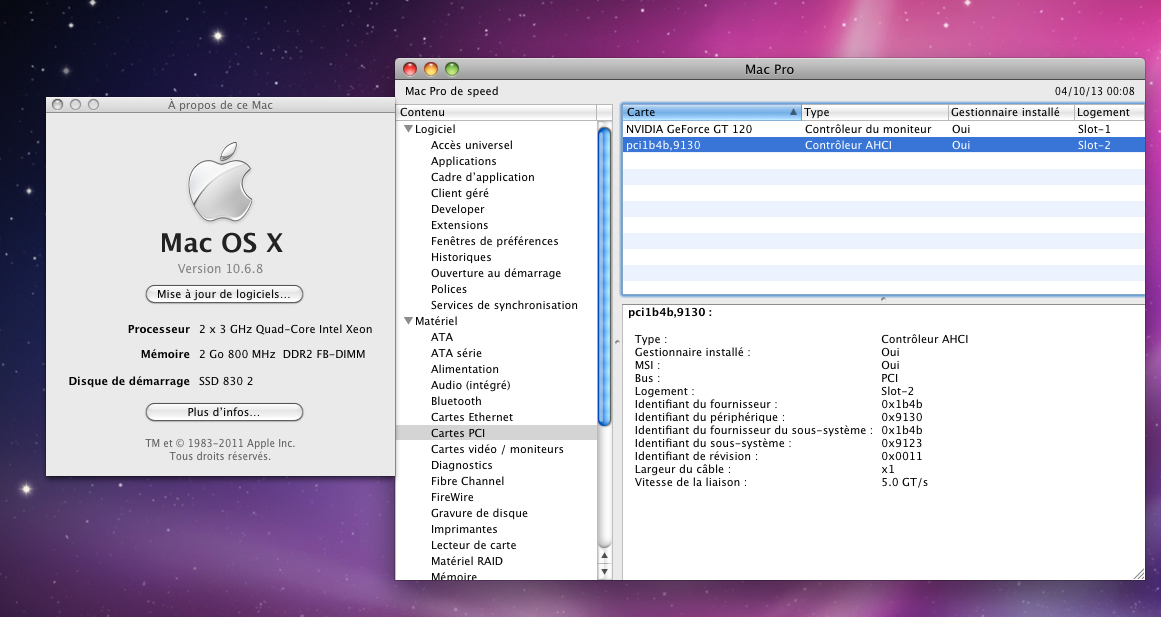Click the Slot-2 value in the table

coord(1094,145)
